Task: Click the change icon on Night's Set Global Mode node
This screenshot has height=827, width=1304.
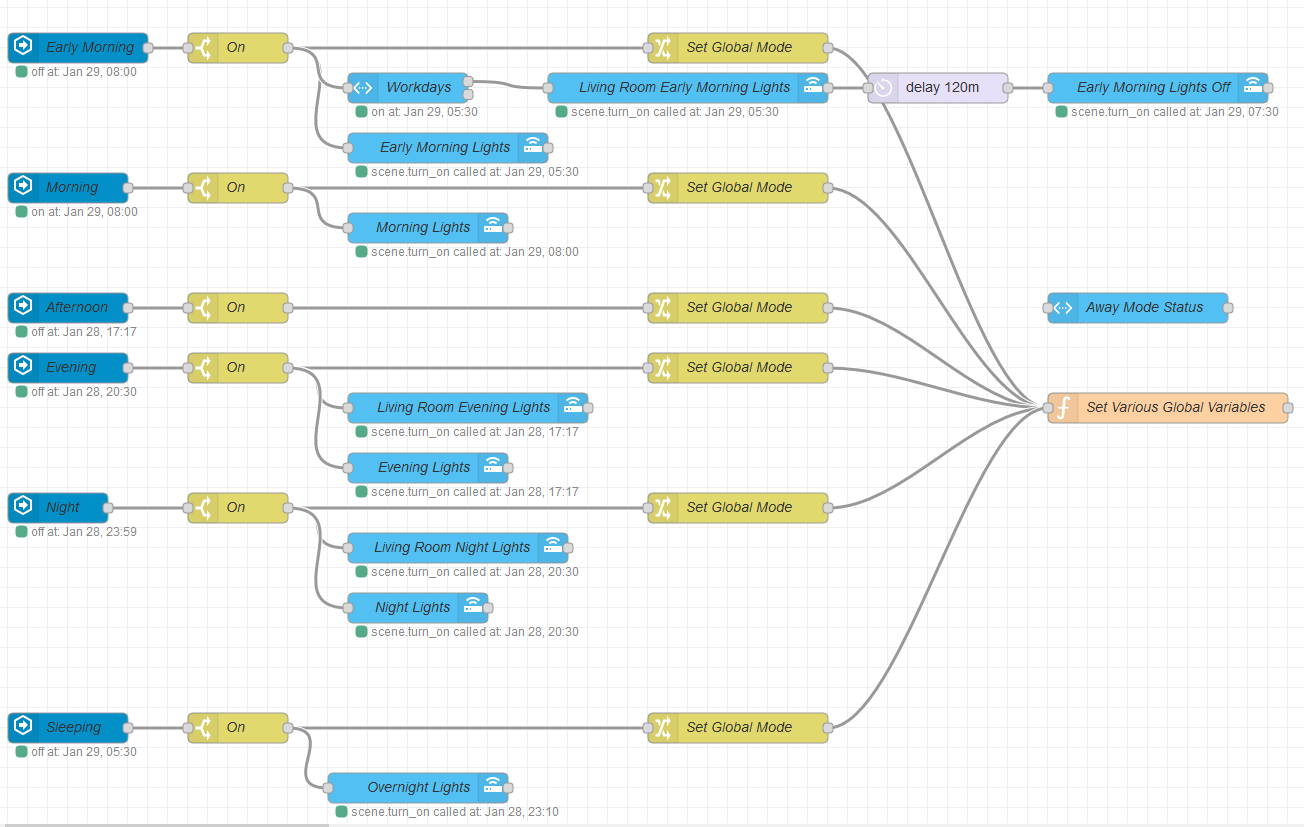Action: (x=663, y=507)
